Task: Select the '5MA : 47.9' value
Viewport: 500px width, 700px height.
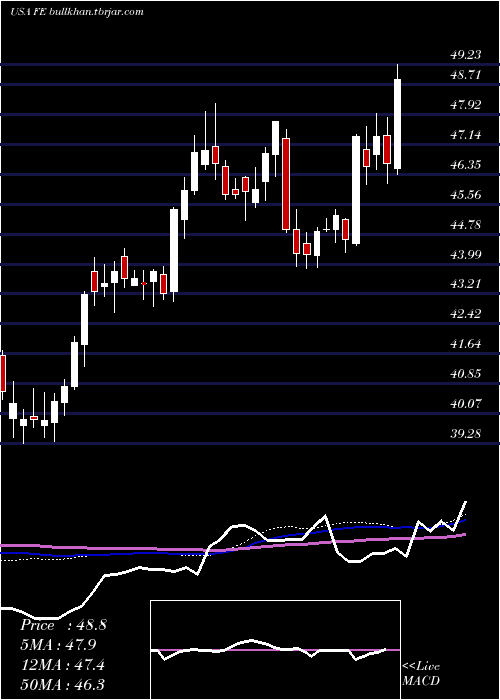Action: point(58,645)
